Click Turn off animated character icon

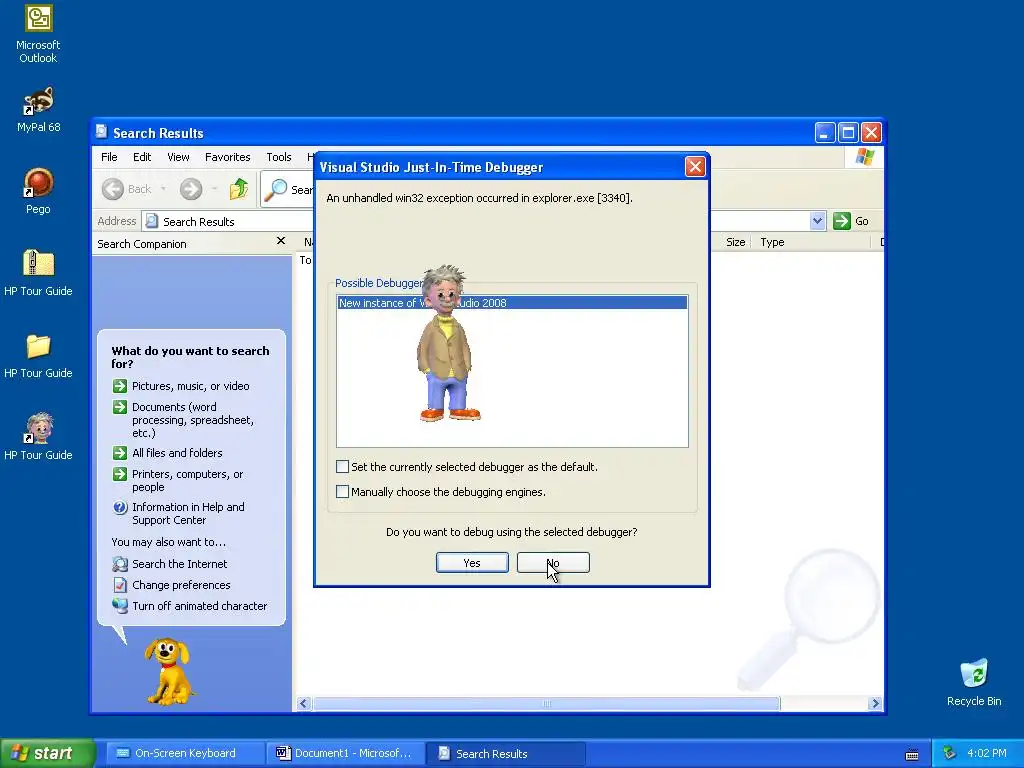[x=120, y=605]
